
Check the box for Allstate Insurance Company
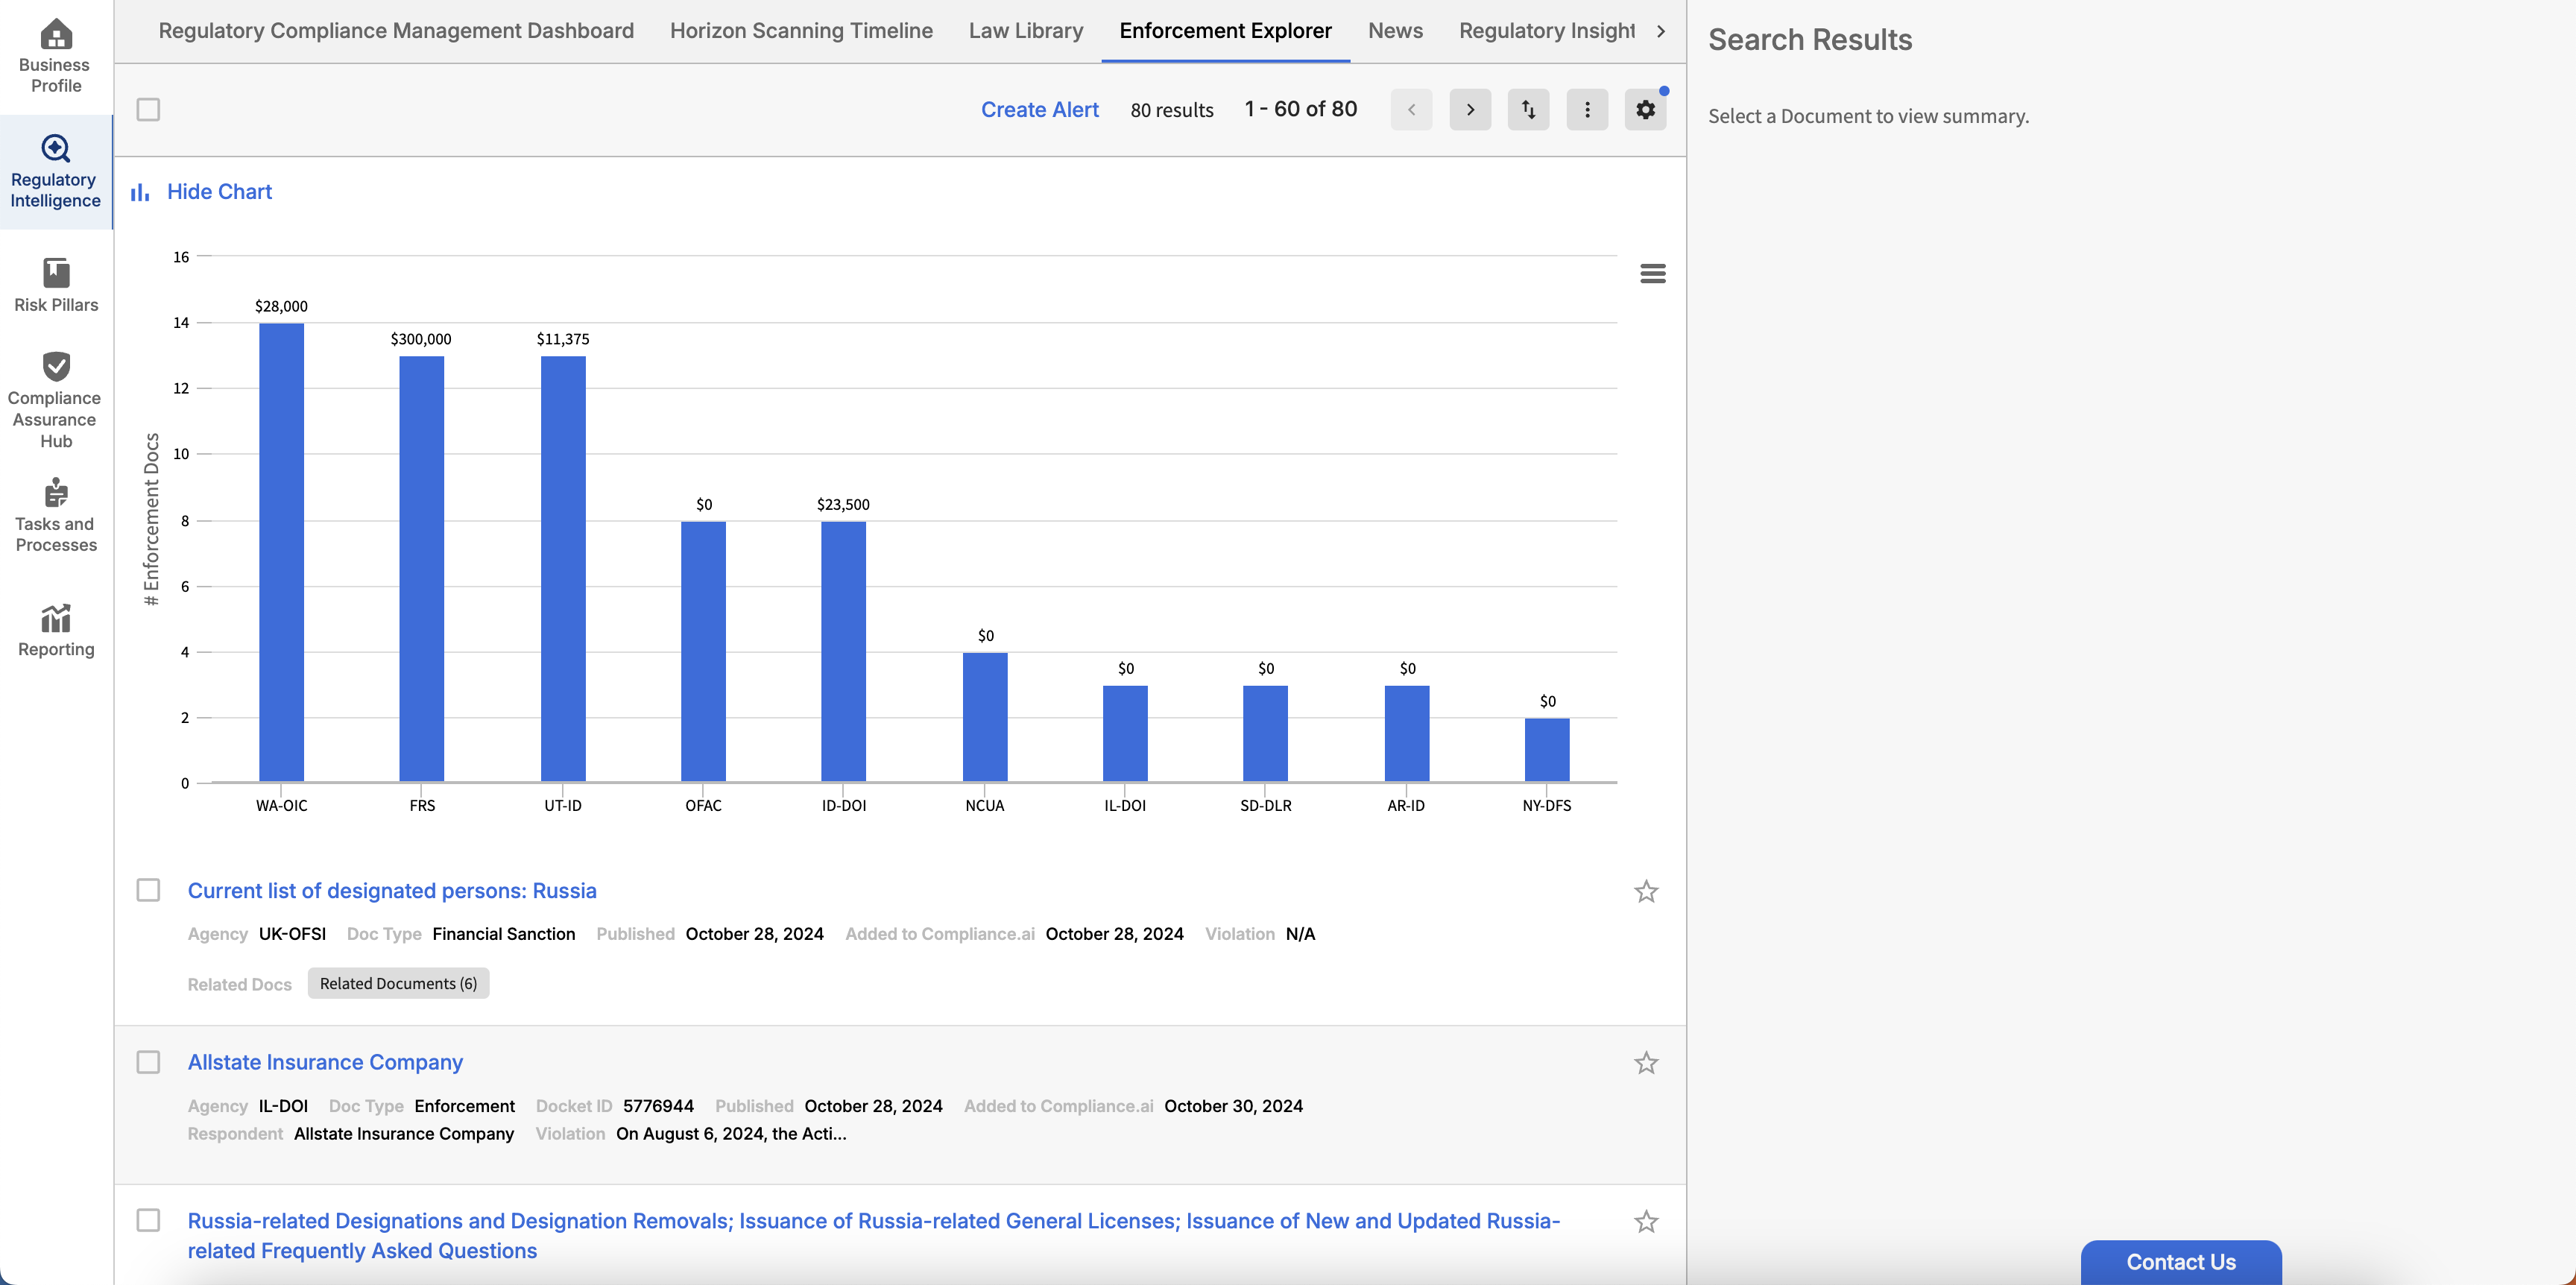pyautogui.click(x=148, y=1062)
